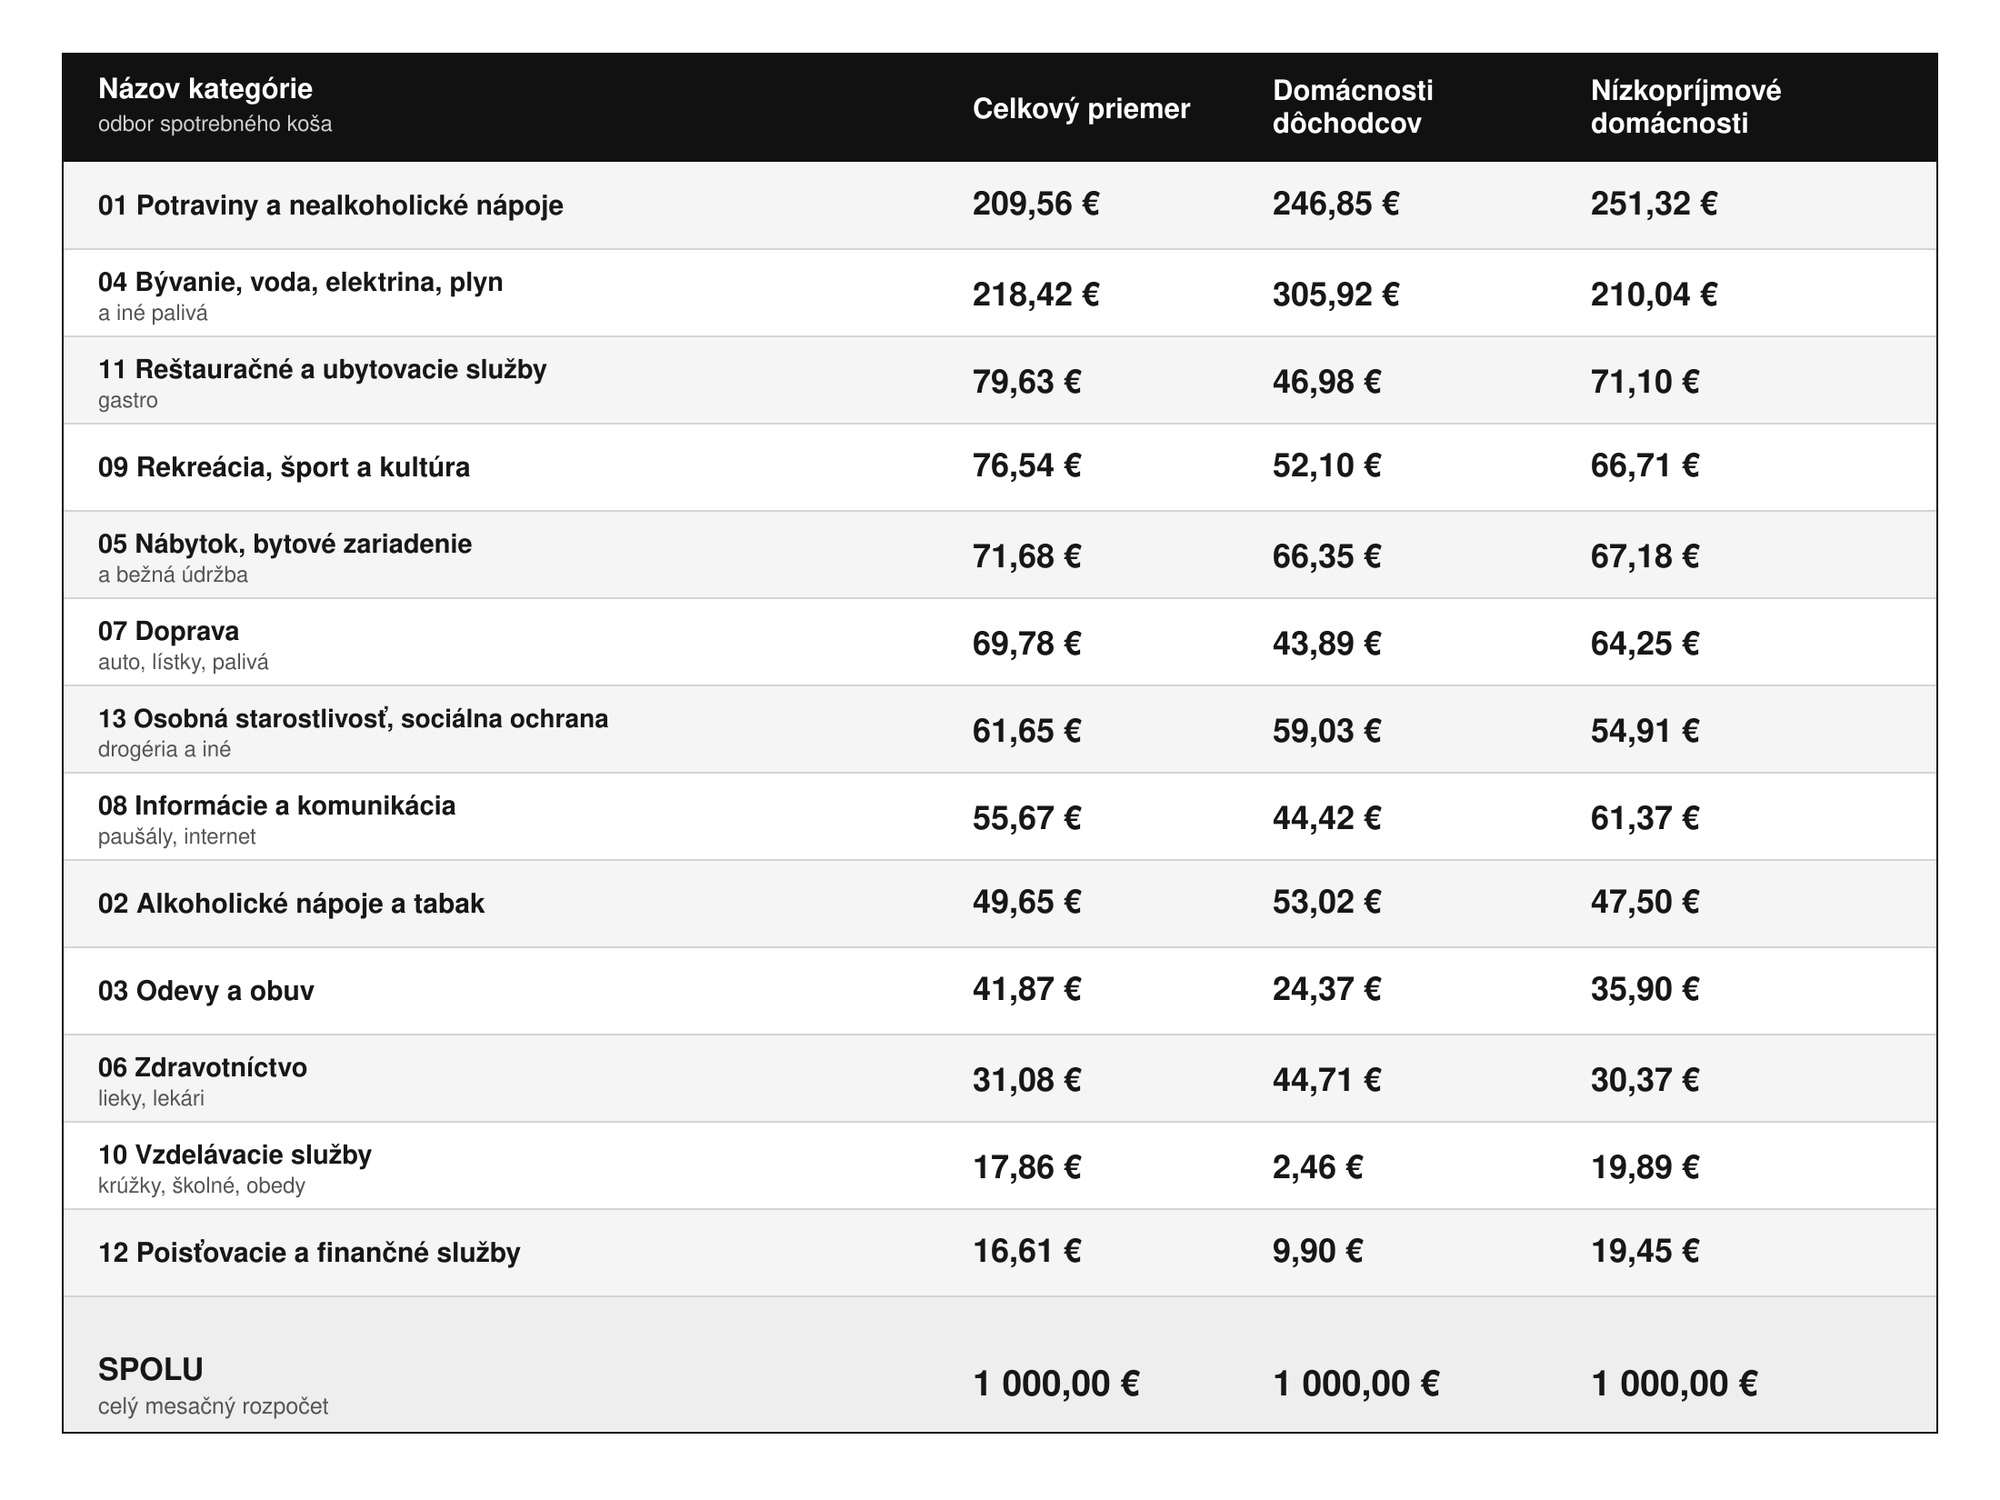Select the 07 Doprava category
This screenshot has height=1500, width=2000.
pyautogui.click(x=168, y=631)
